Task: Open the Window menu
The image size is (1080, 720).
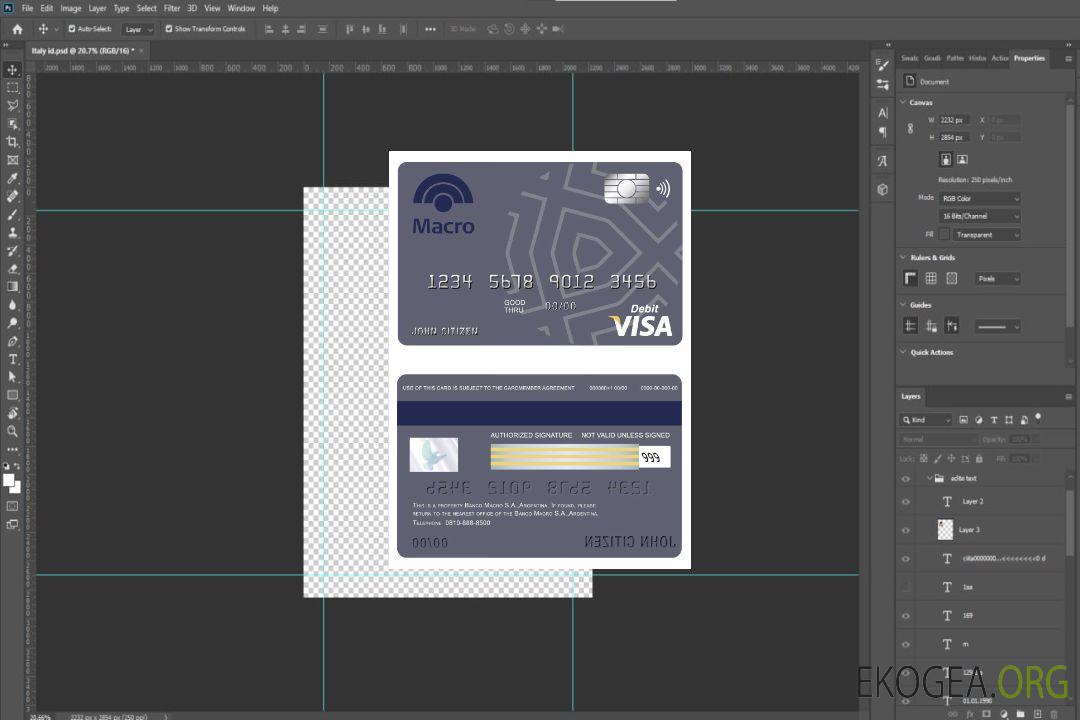Action: (241, 8)
